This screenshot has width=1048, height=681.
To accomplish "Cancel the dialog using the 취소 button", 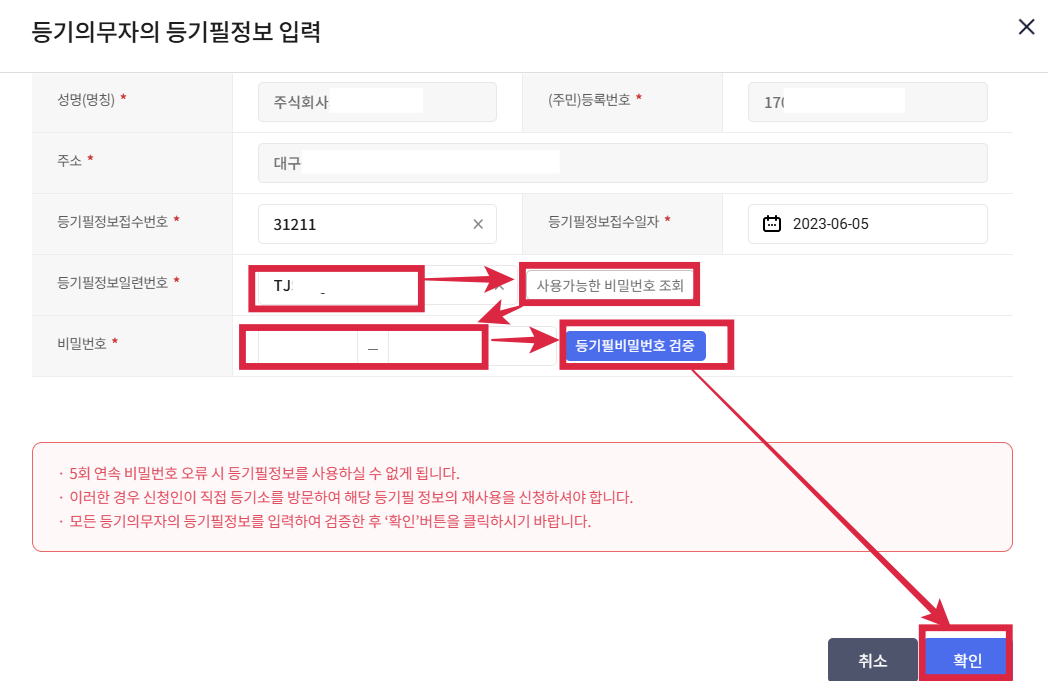I will tap(872, 658).
